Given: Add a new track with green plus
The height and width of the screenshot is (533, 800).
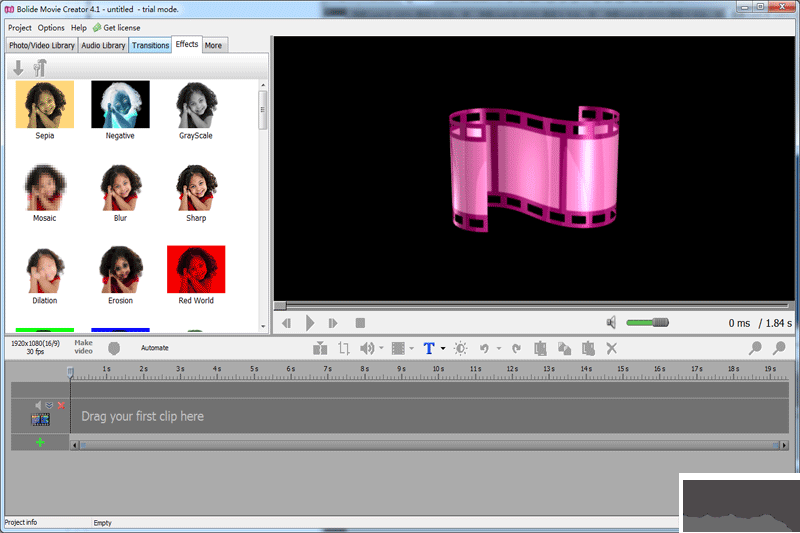Looking at the screenshot, I should pyautogui.click(x=40, y=442).
